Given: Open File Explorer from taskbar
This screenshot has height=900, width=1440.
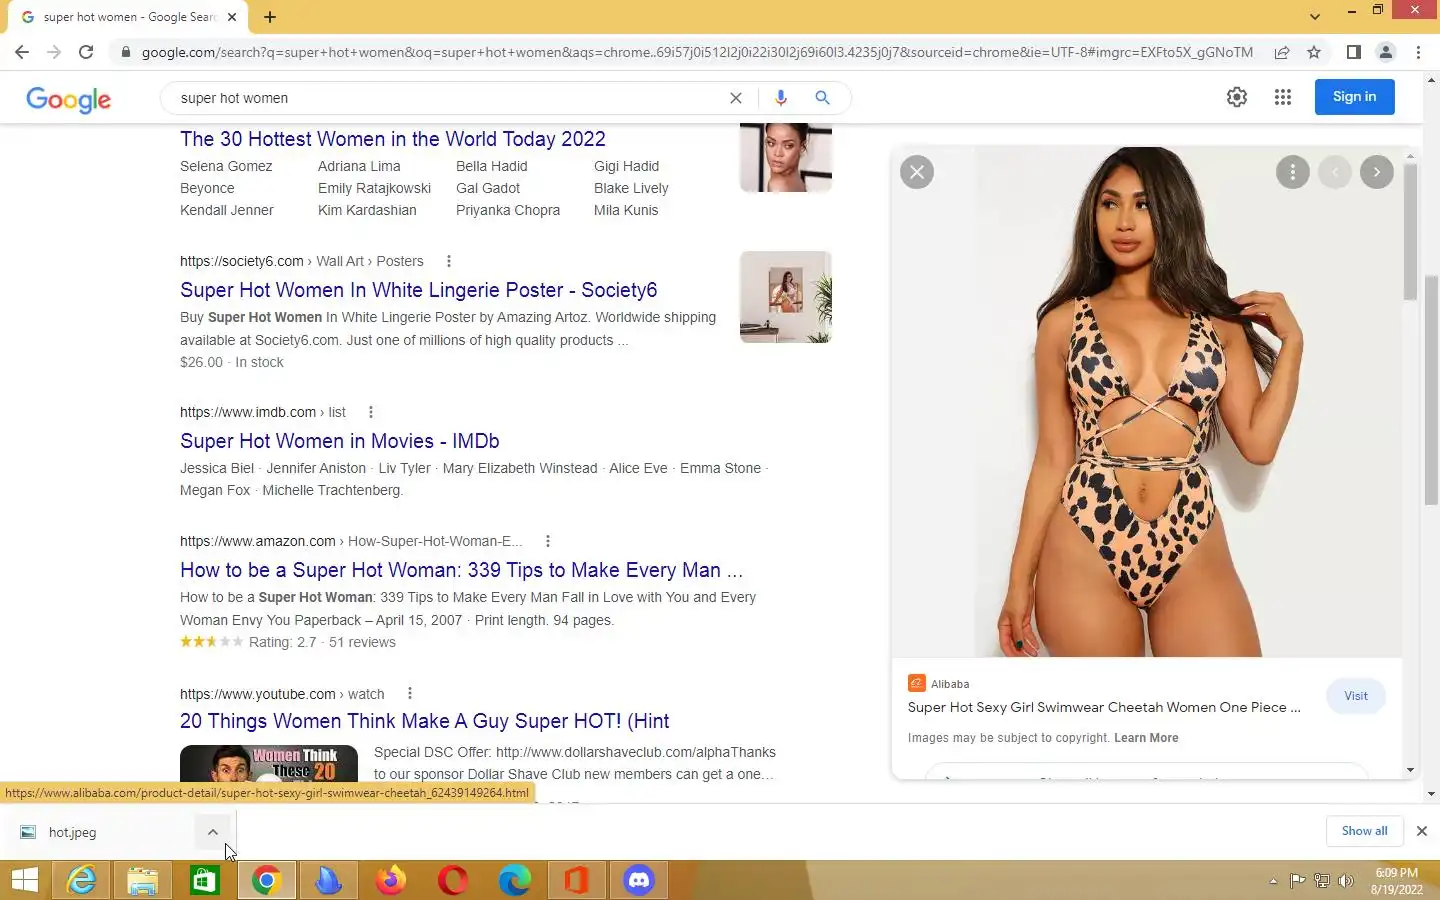Looking at the screenshot, I should point(143,880).
